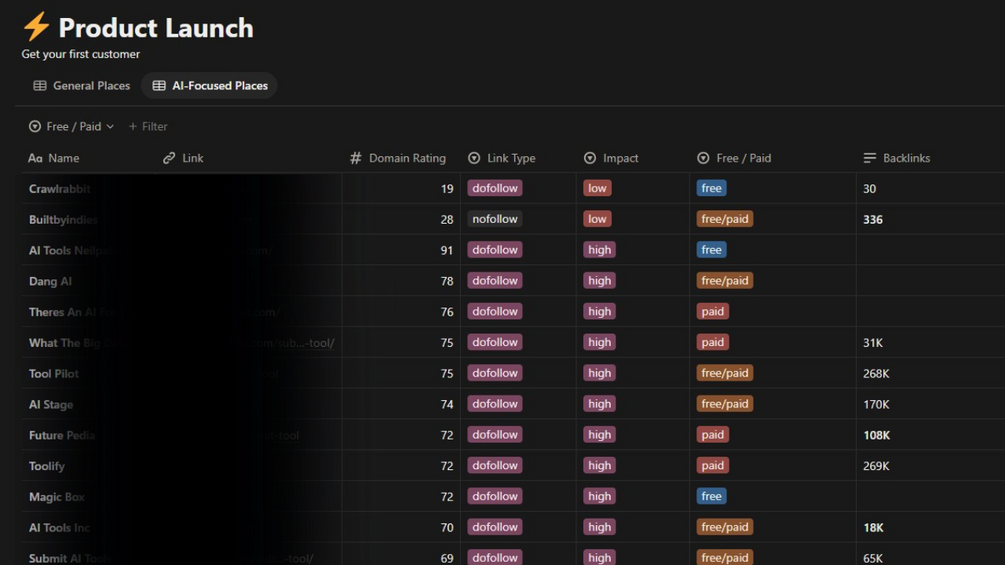Image resolution: width=1005 pixels, height=565 pixels.
Task: Click the high impact tag in AI Stage row
Action: tap(599, 404)
